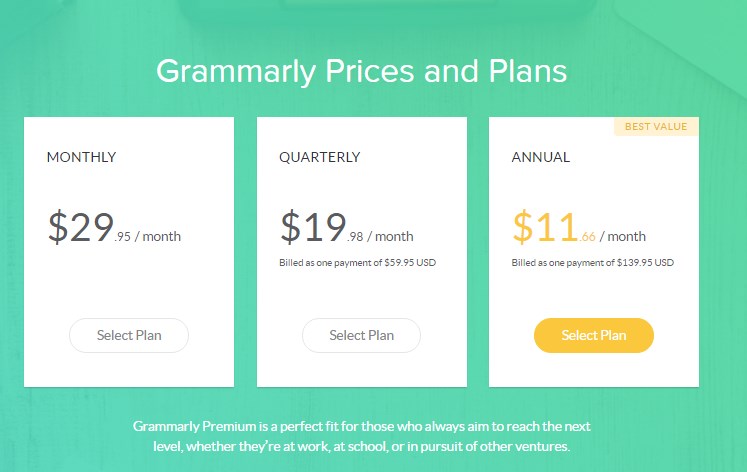
Task: Click the Grammarly Premium description paragraph
Action: click(x=362, y=436)
